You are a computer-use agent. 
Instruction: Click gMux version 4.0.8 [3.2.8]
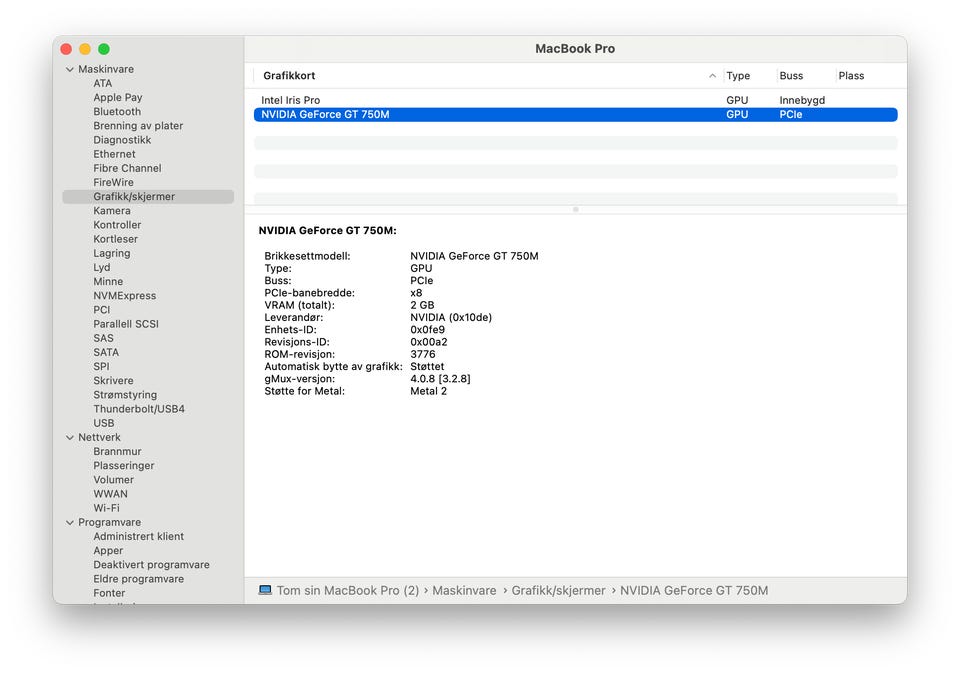coord(440,379)
